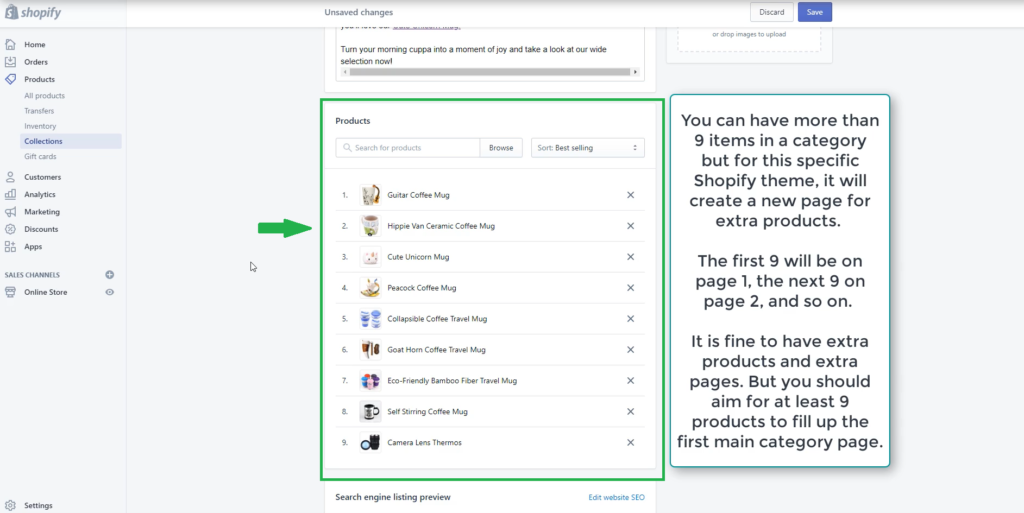Open Self Stirring Coffee Mug thumbnail
The width and height of the screenshot is (1024, 513).
370,412
